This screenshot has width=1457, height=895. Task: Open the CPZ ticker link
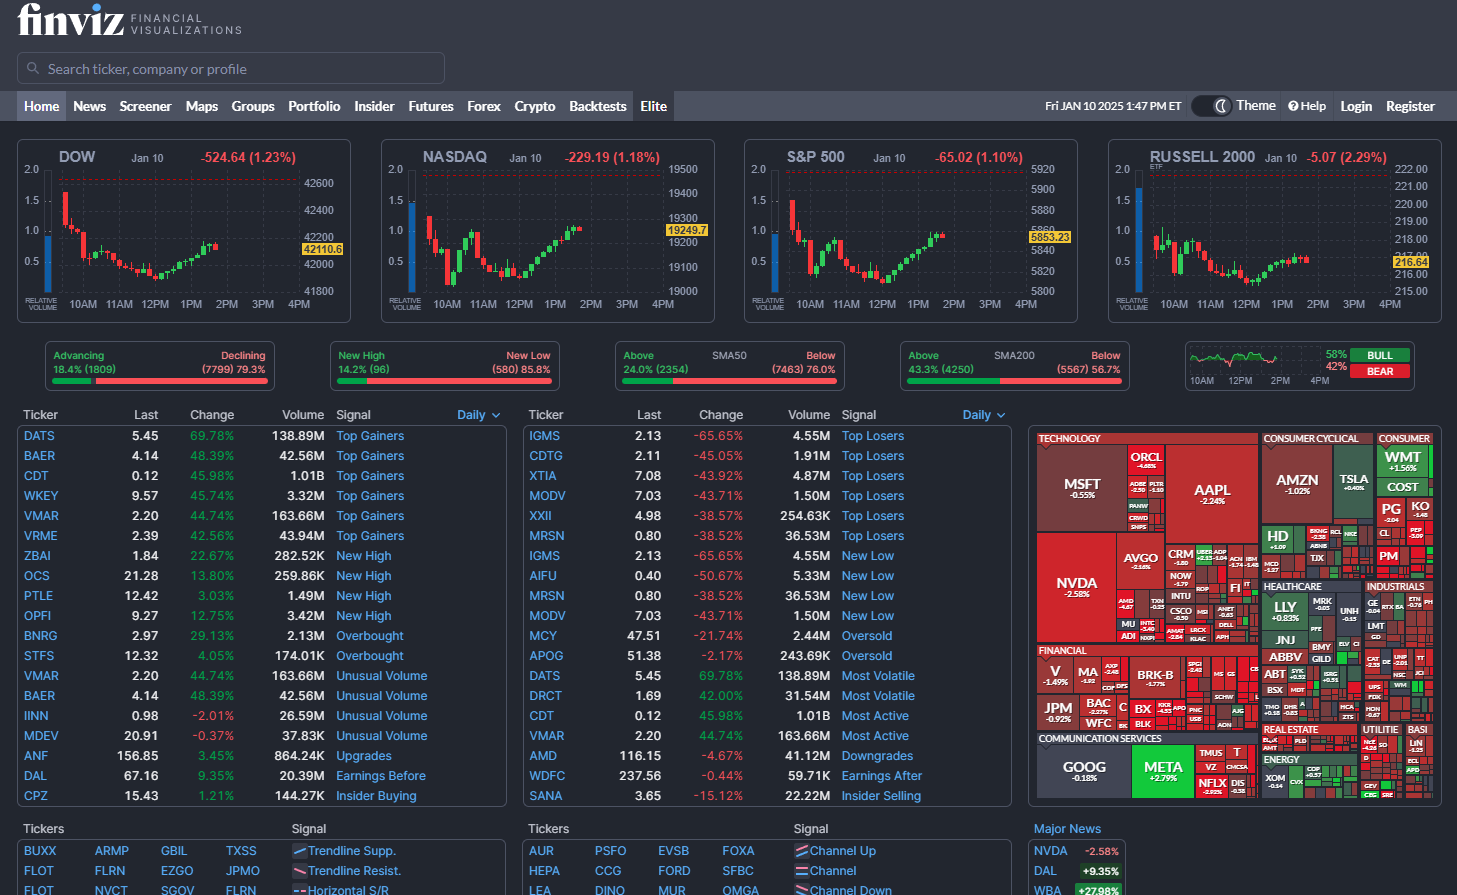36,796
